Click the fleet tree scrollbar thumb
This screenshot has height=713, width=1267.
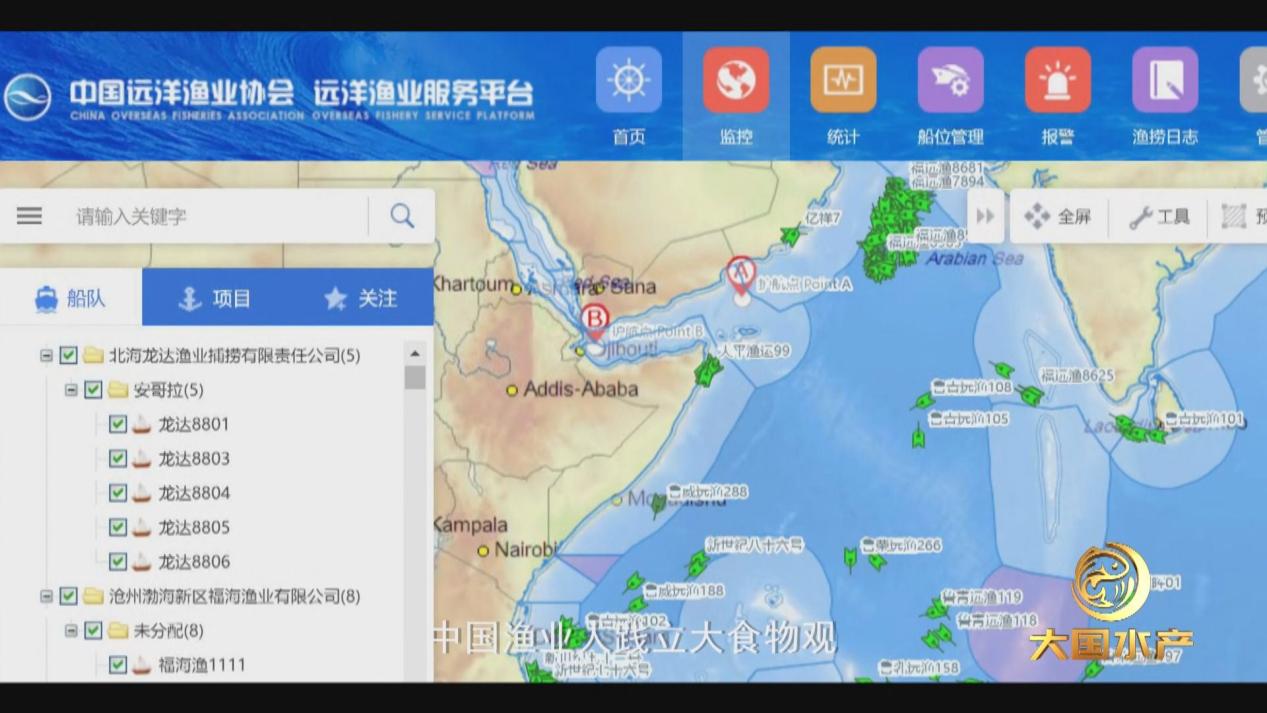(415, 377)
